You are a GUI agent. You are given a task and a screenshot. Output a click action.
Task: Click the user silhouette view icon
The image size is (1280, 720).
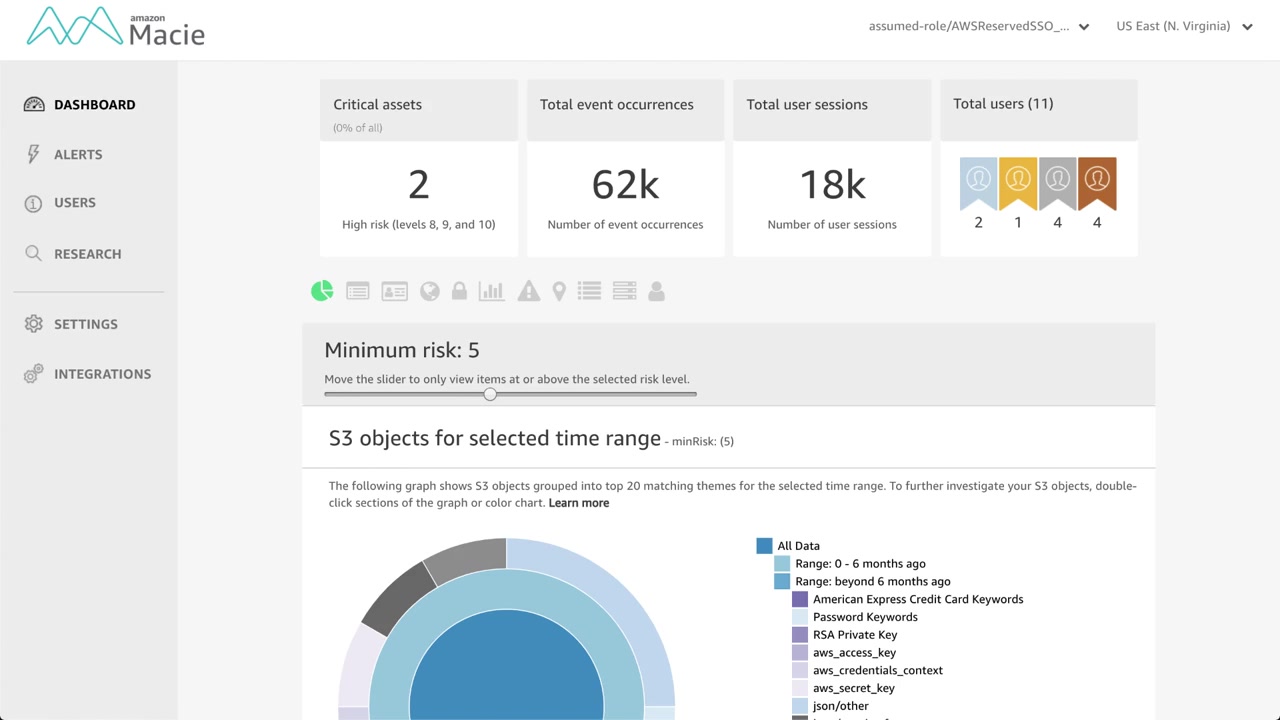point(656,291)
